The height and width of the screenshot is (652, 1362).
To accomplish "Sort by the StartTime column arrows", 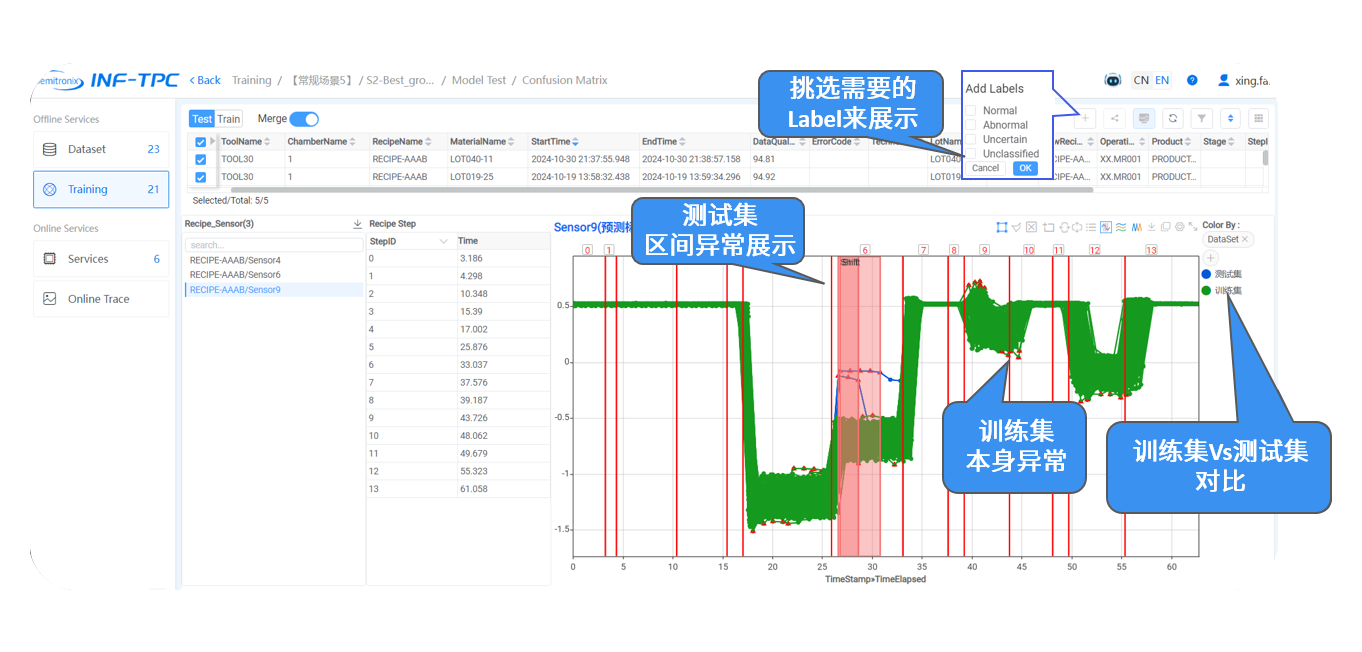I will coord(575,142).
